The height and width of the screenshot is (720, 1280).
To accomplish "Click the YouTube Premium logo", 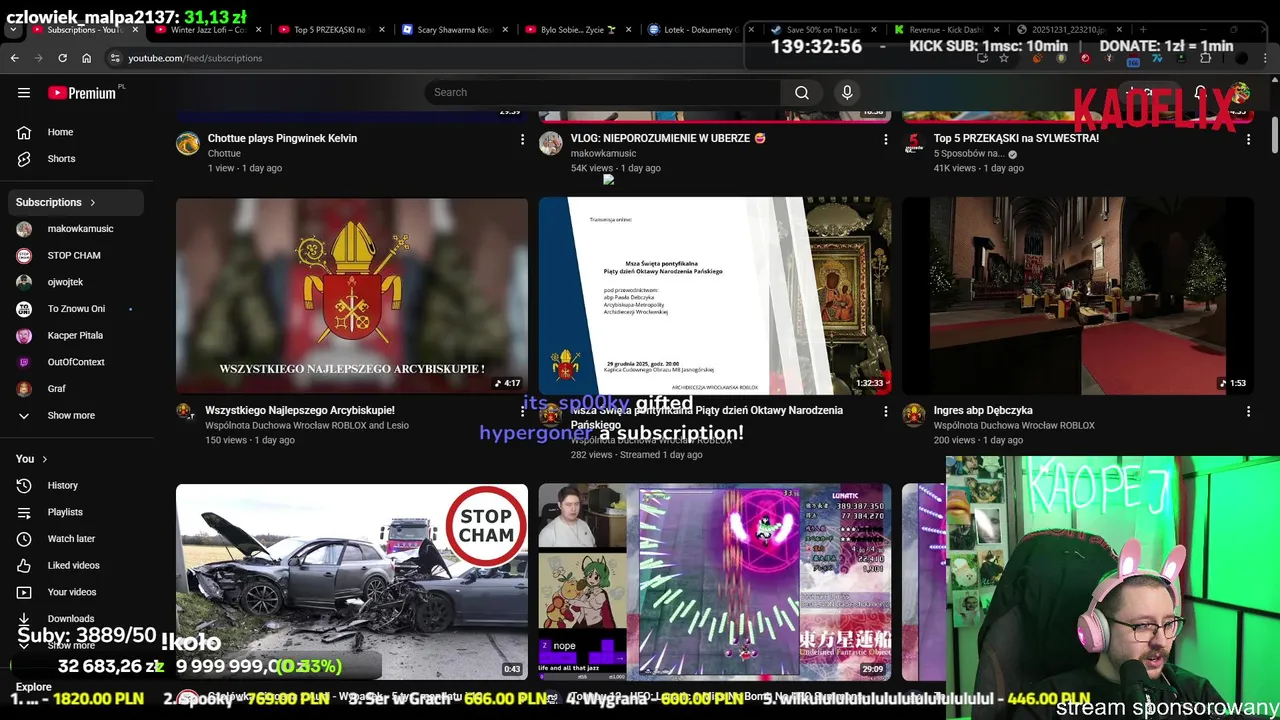I will coord(82,93).
